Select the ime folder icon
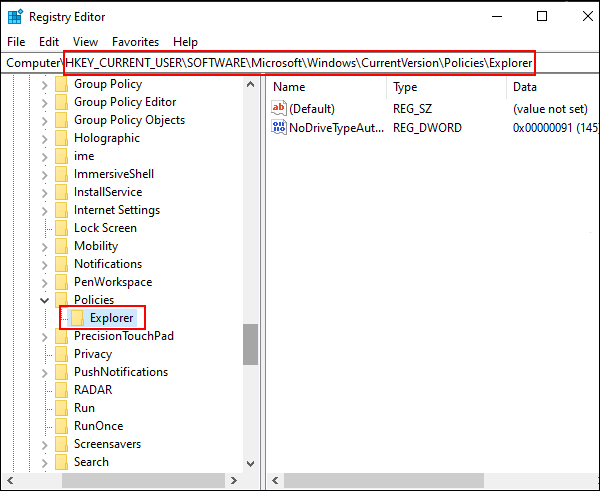Viewport: 600px width, 491px height. coord(61,156)
